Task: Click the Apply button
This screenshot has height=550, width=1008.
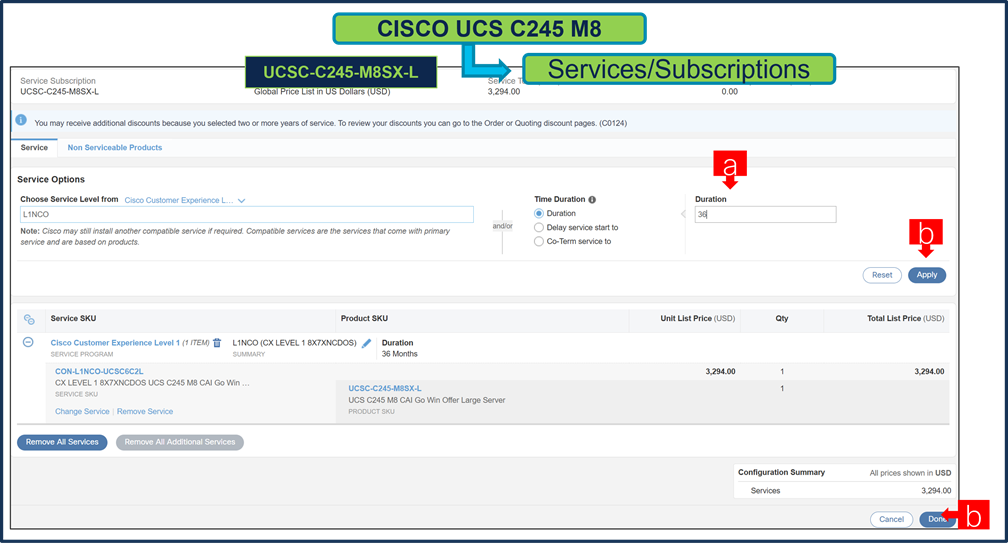Action: click(x=926, y=275)
